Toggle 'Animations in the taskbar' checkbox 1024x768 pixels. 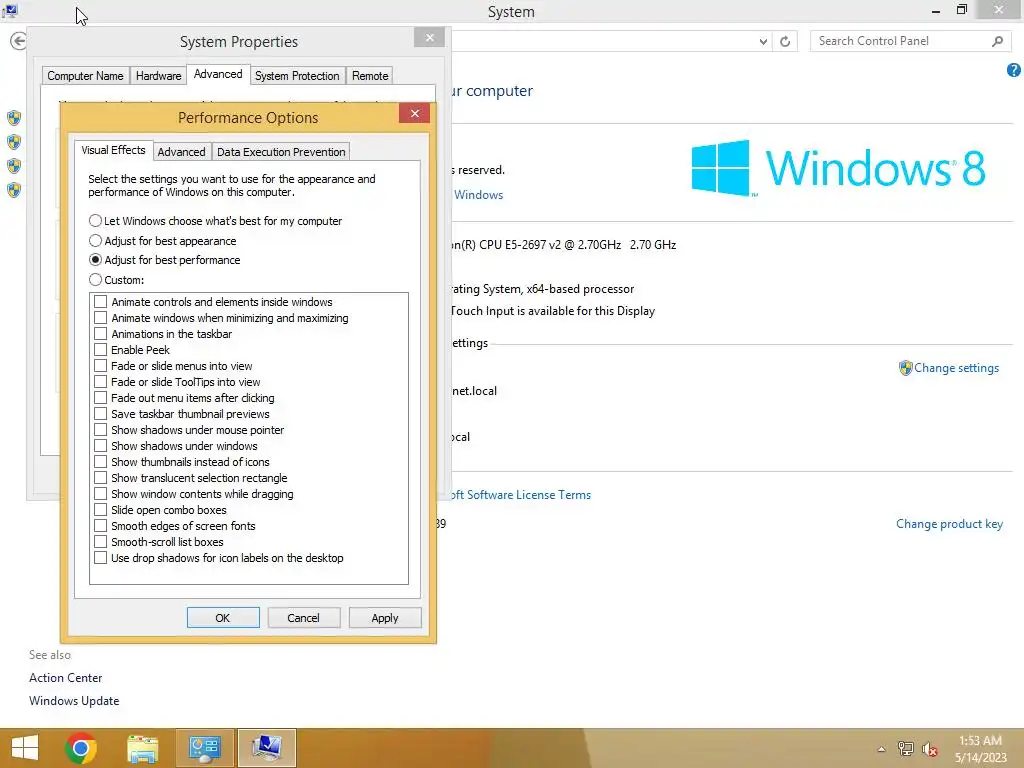101,334
